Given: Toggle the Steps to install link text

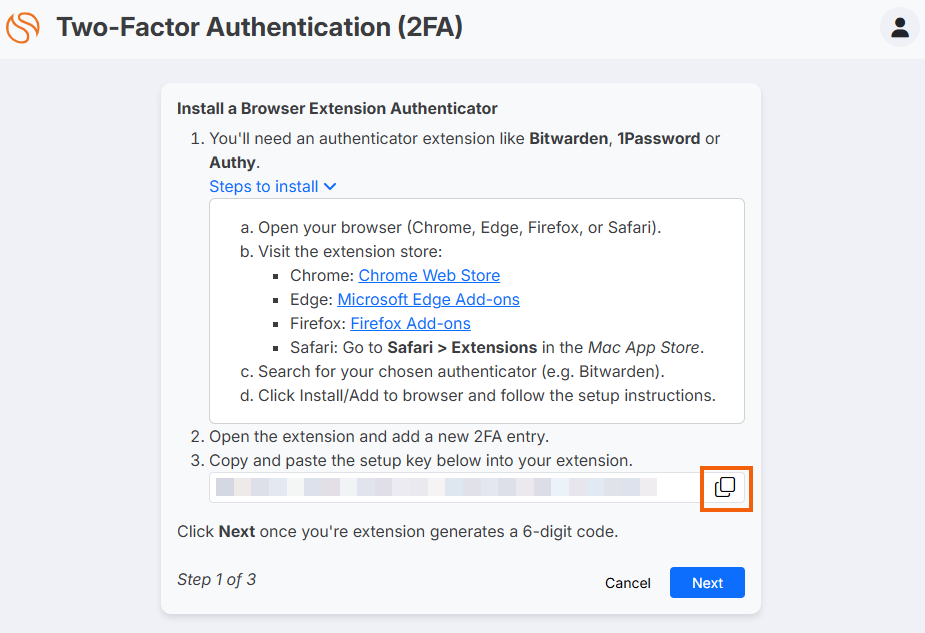Looking at the screenshot, I should 264,186.
